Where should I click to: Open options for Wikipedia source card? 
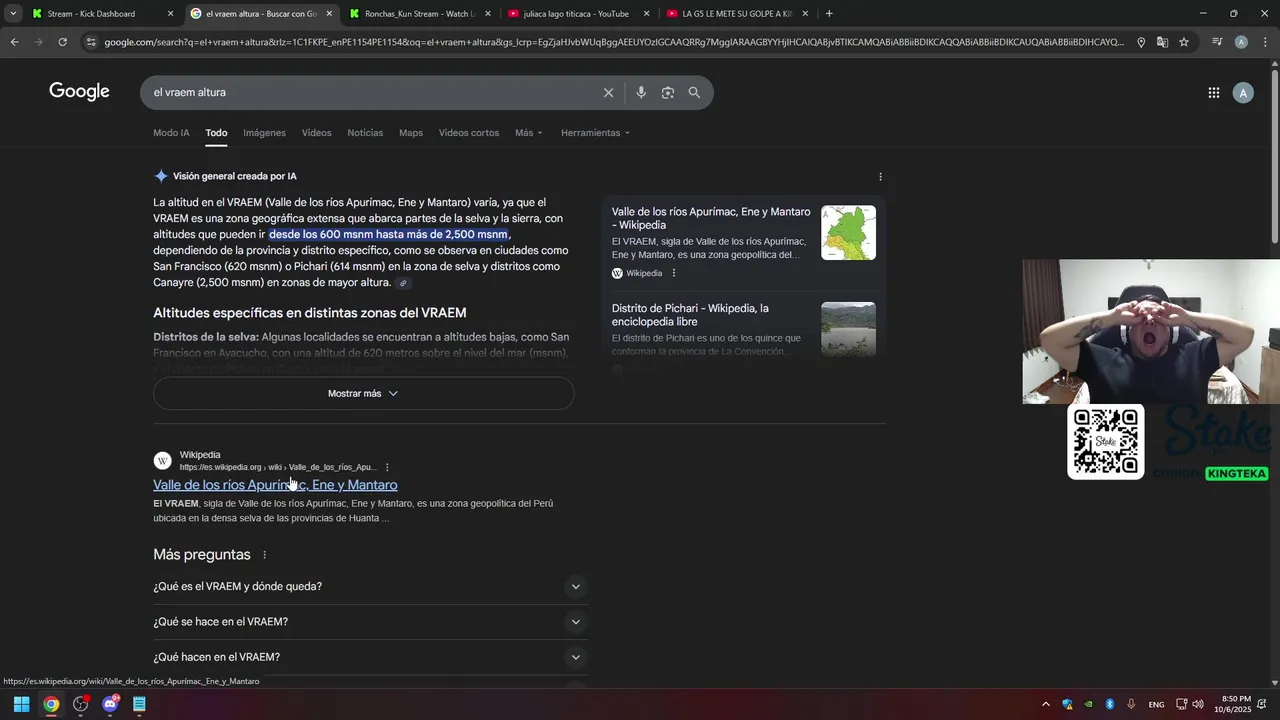coord(674,273)
